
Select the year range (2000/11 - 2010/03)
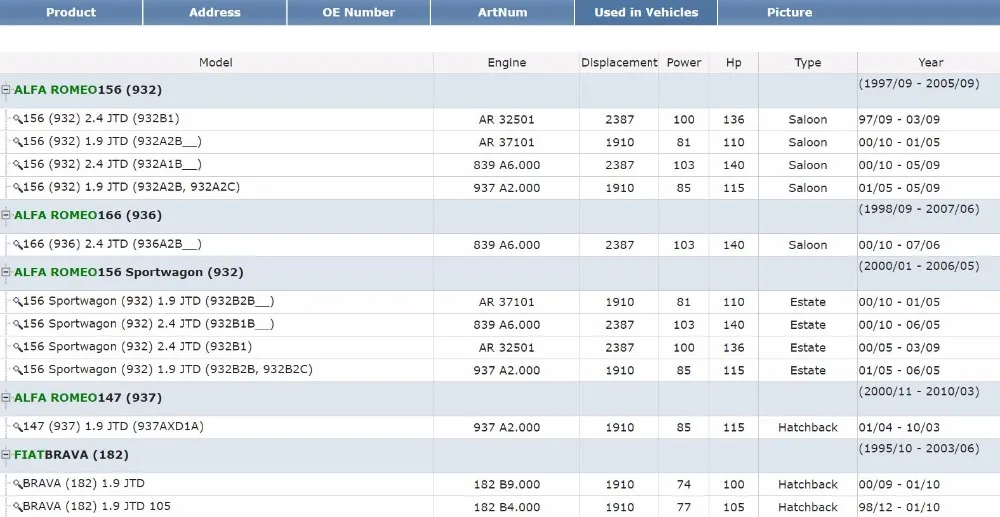coord(919,391)
